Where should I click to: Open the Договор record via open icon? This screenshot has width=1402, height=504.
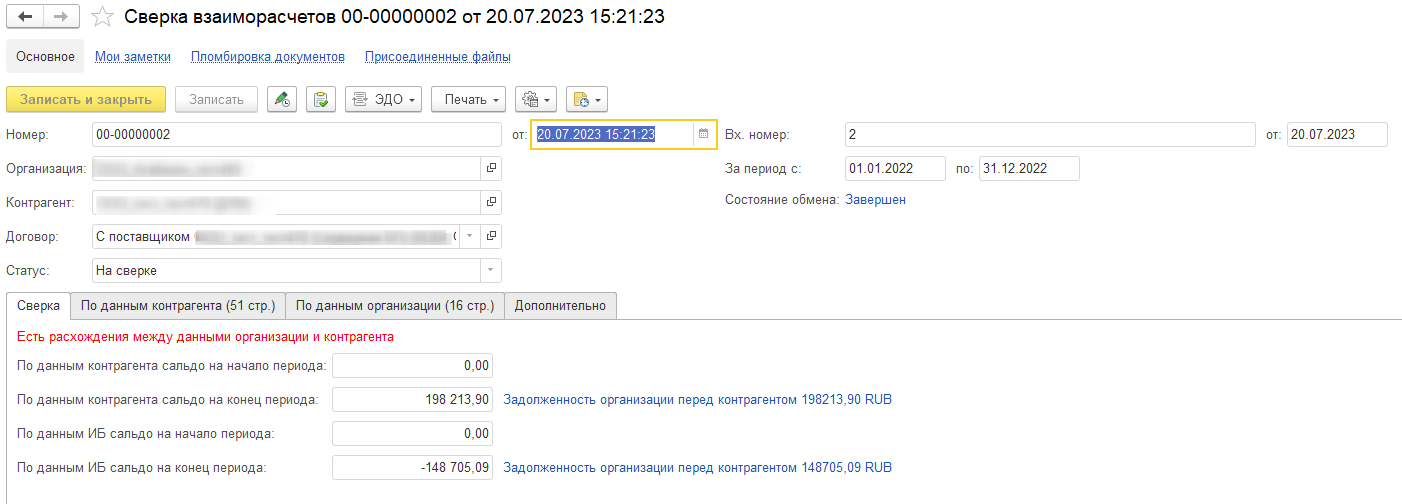pyautogui.click(x=491, y=237)
